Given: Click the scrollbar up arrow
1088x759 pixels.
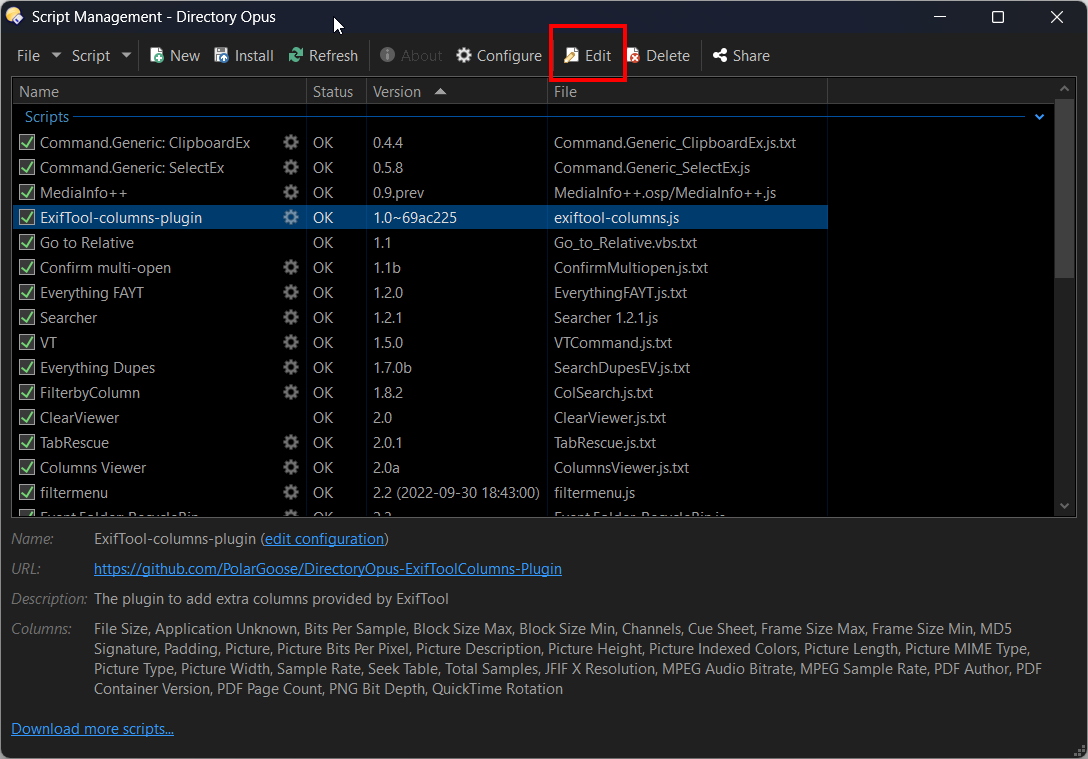Looking at the screenshot, I should tap(1064, 89).
